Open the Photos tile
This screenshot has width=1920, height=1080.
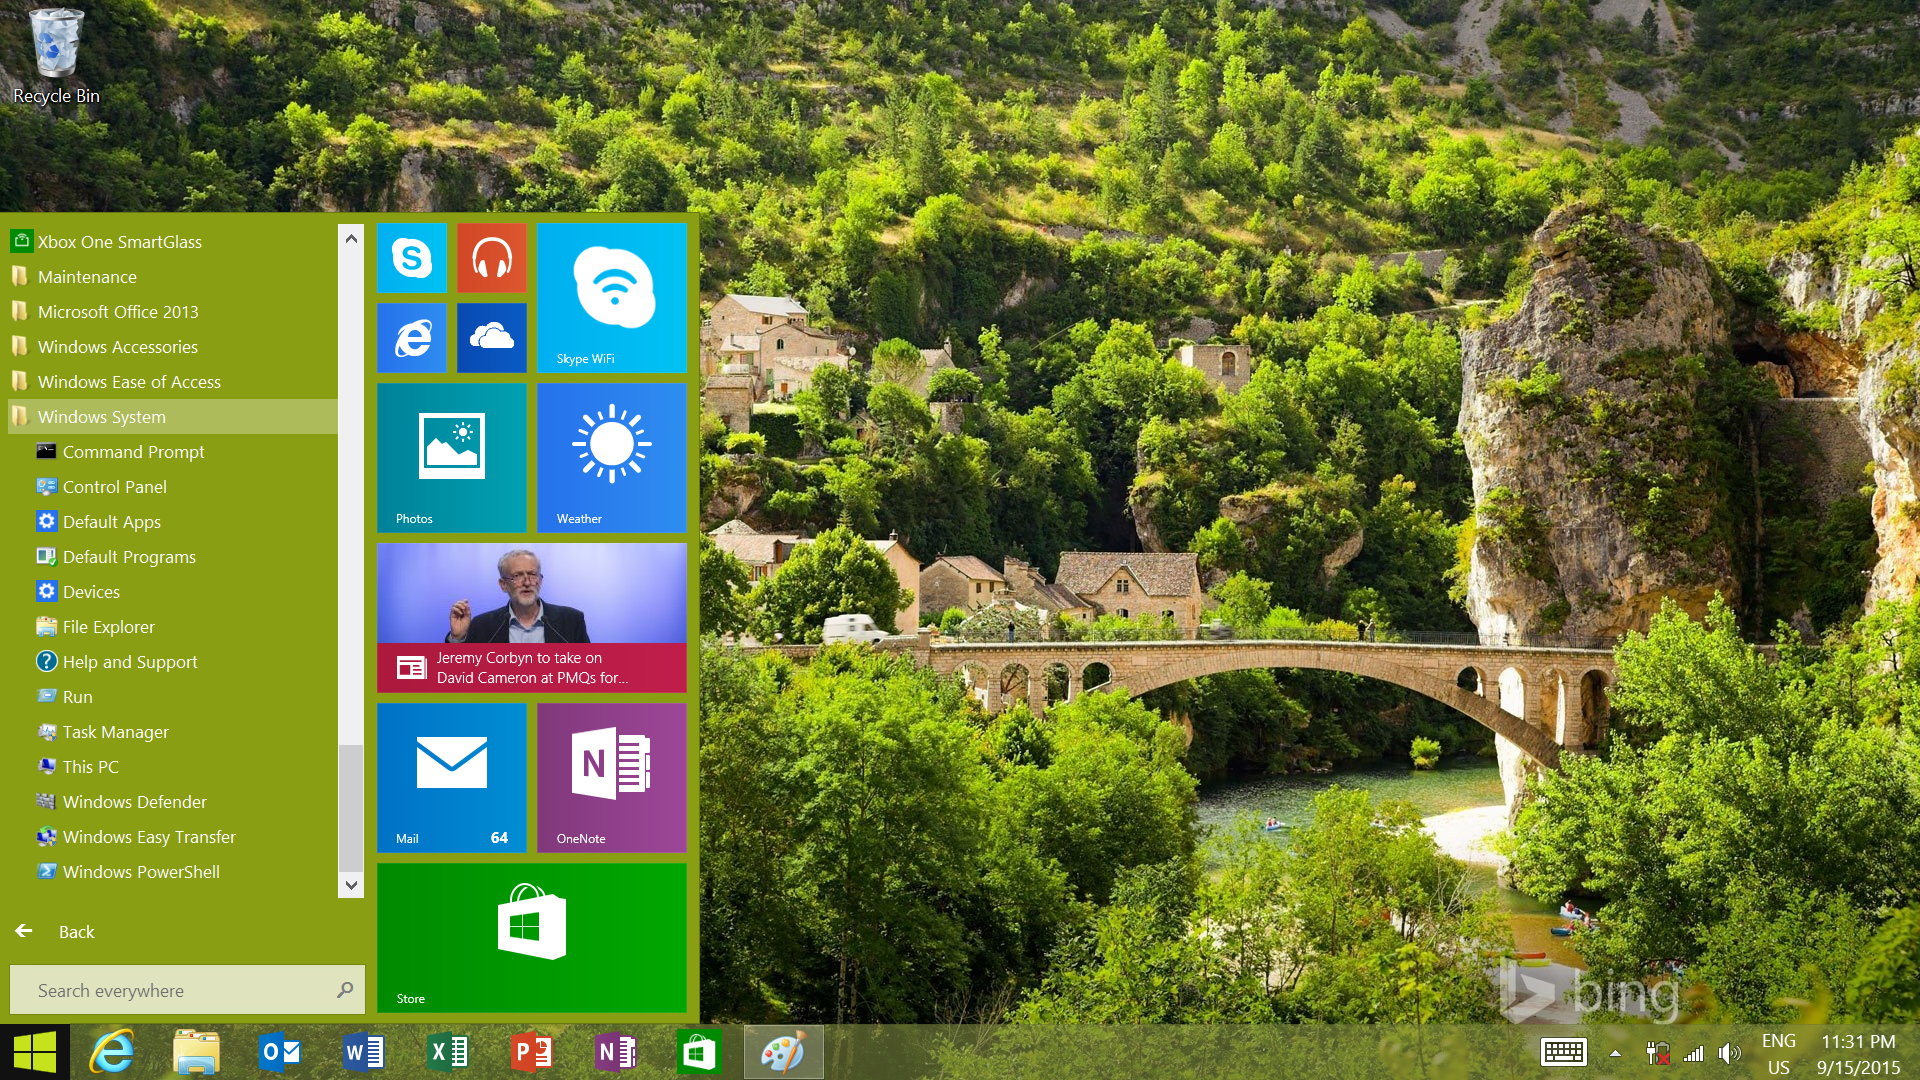pyautogui.click(x=452, y=458)
